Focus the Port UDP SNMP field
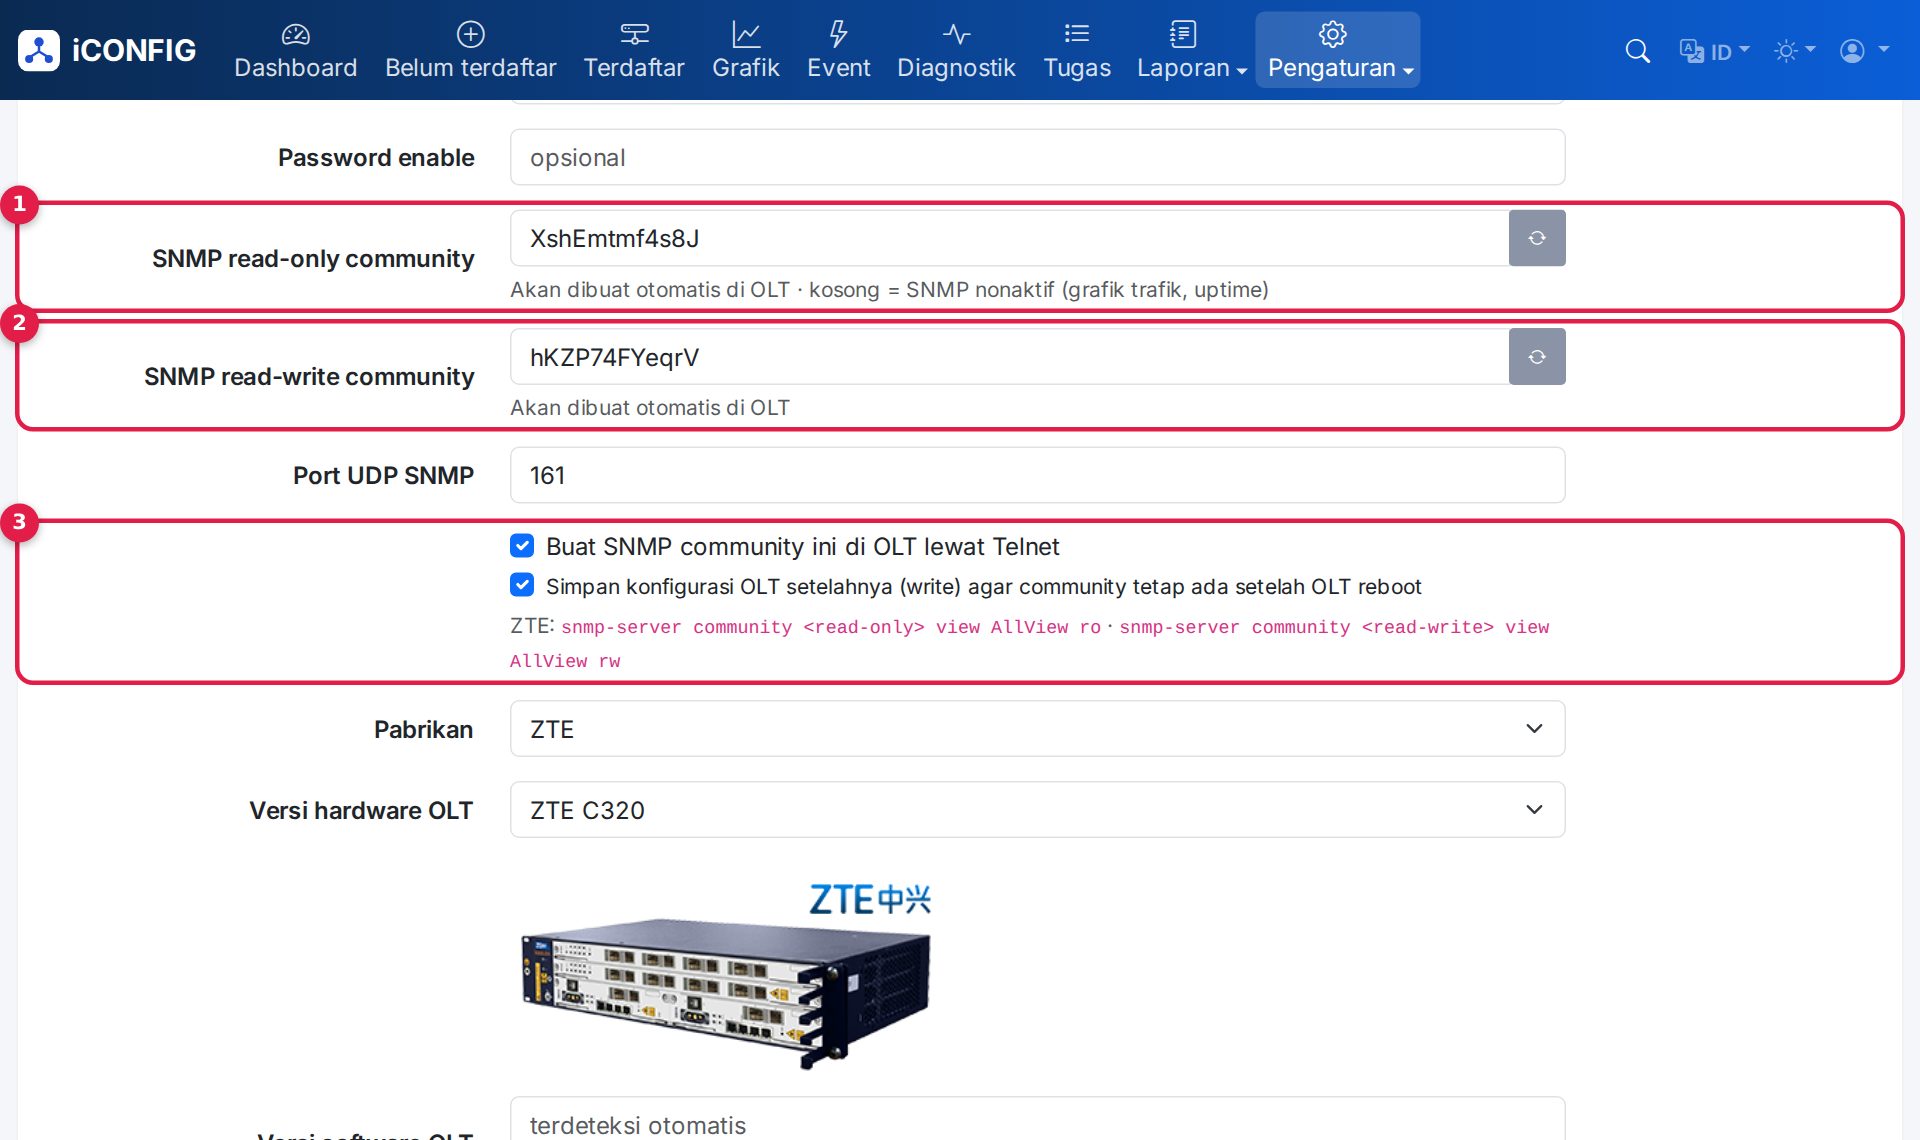Viewport: 1920px width, 1140px height. coord(1037,475)
